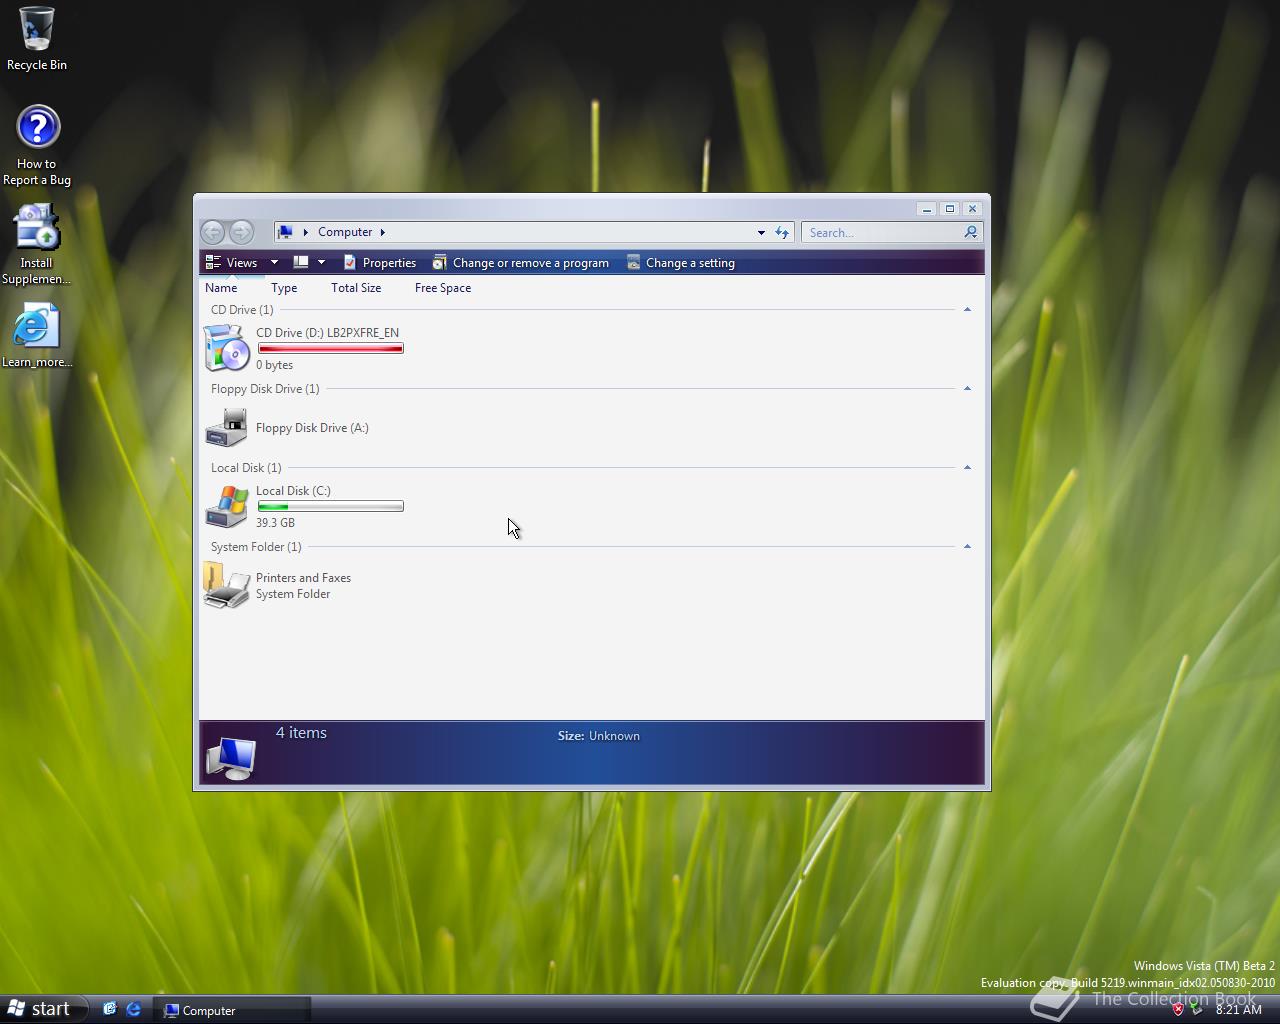The height and width of the screenshot is (1024, 1280).
Task: Sort by the Free Space column header
Action: [x=443, y=288]
